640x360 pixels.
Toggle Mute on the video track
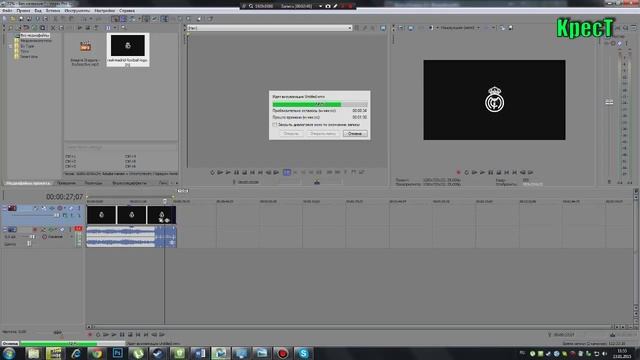pyautogui.click(x=71, y=208)
